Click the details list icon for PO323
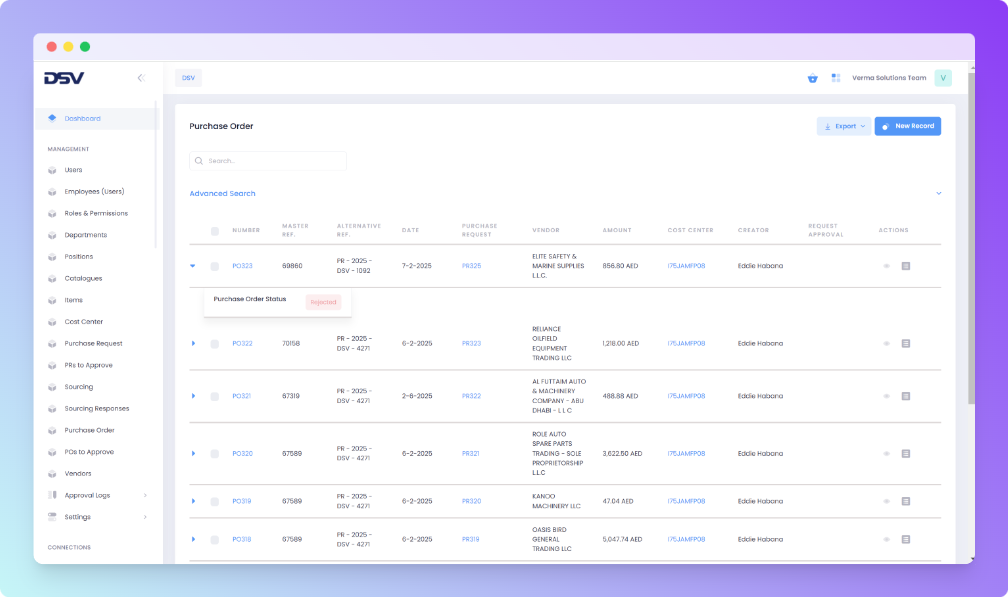The image size is (1008, 597). (x=906, y=266)
